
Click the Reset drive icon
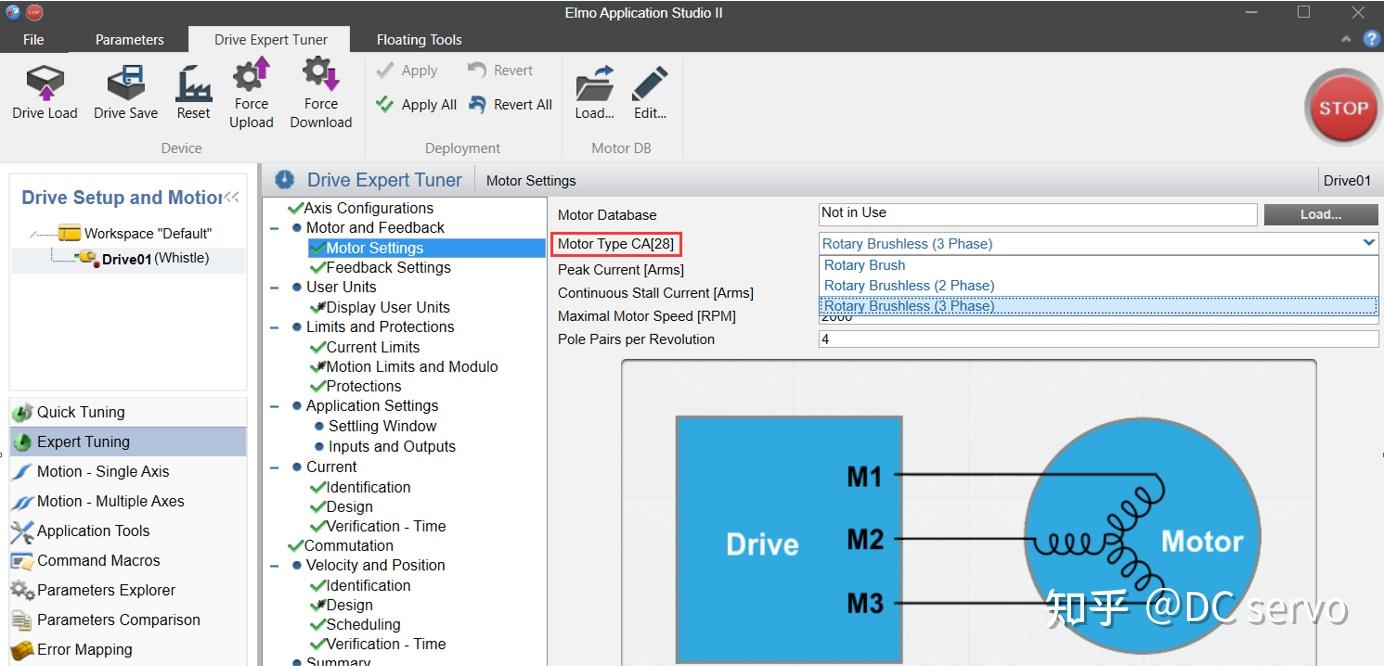193,82
